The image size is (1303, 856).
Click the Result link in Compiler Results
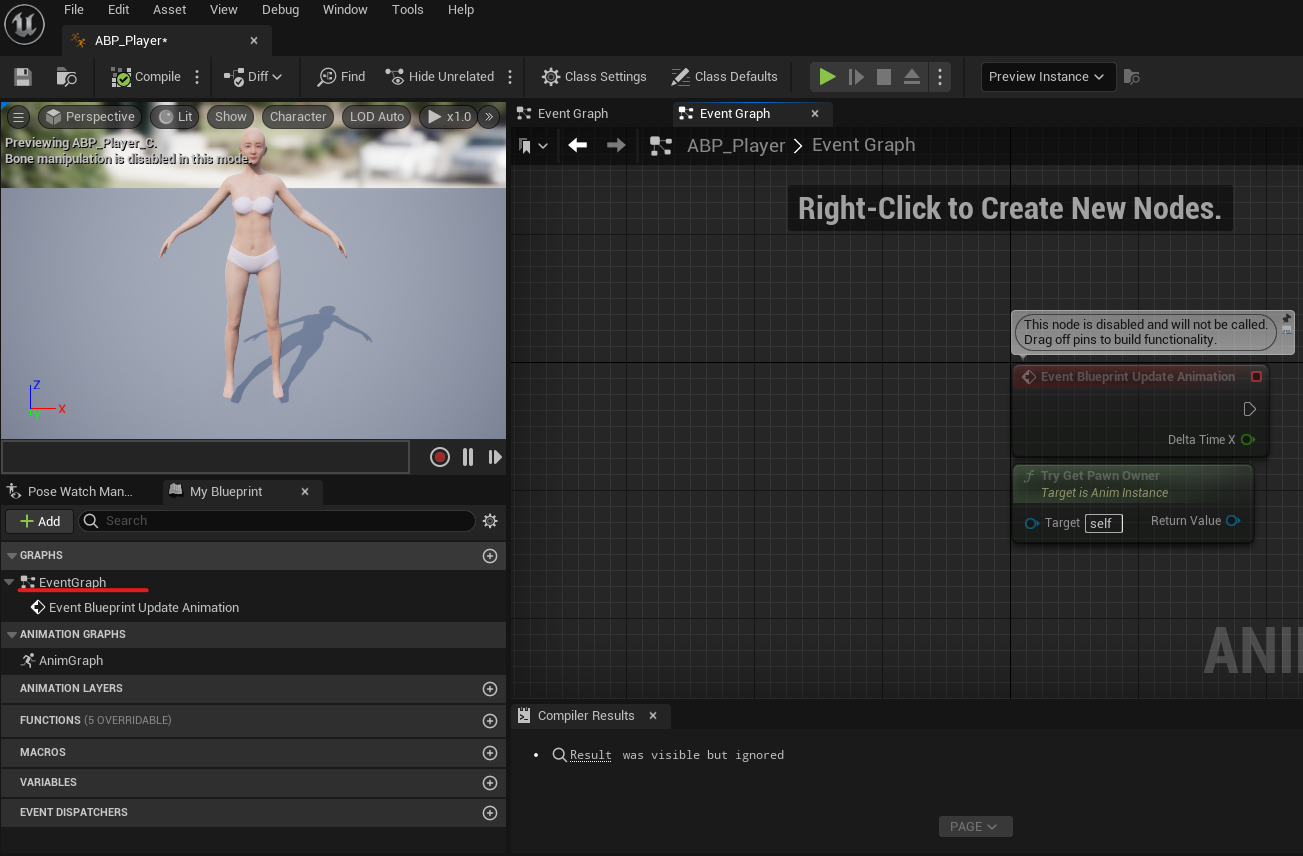click(591, 755)
